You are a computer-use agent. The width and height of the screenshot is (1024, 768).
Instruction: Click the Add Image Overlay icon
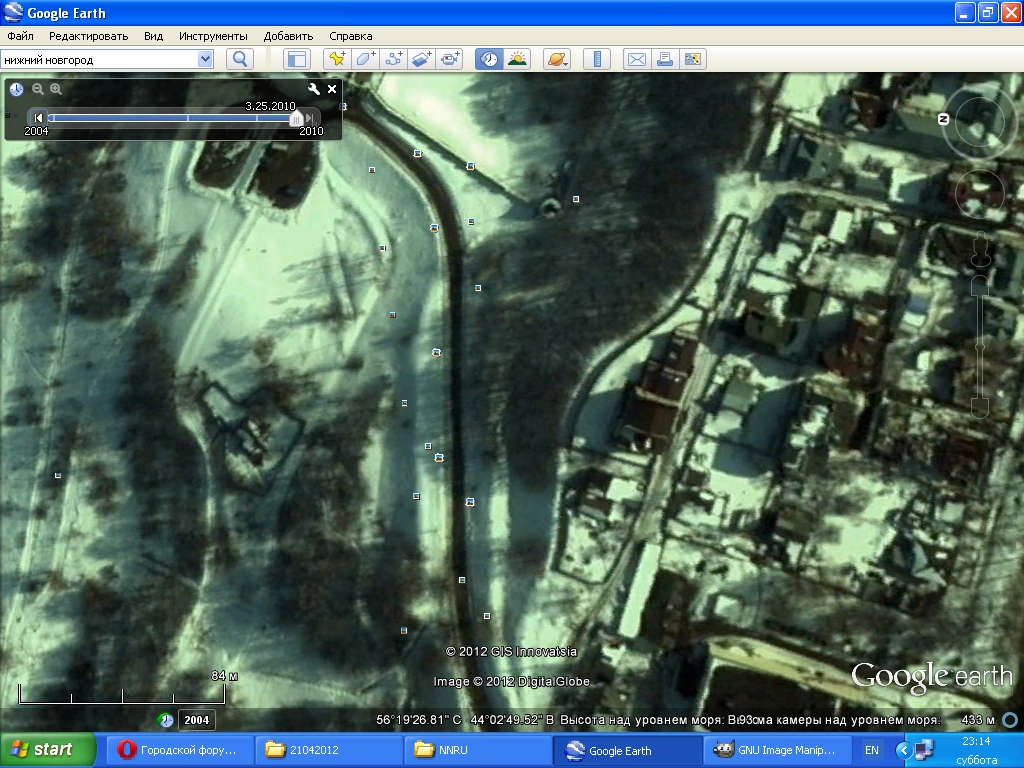point(421,59)
